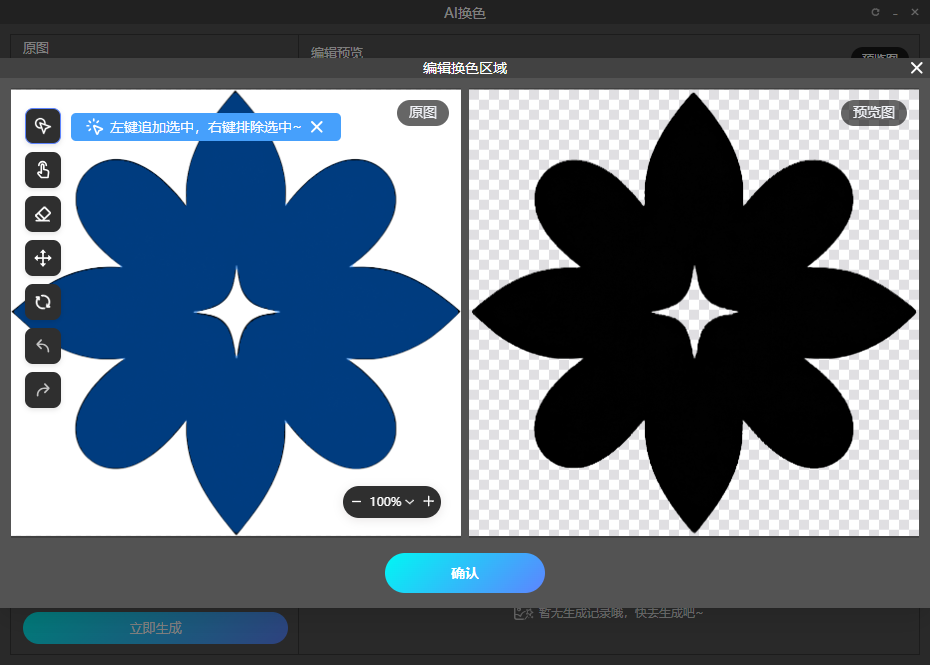This screenshot has height=665, width=930.
Task: Select the Move/pan tool
Action: coord(43,257)
